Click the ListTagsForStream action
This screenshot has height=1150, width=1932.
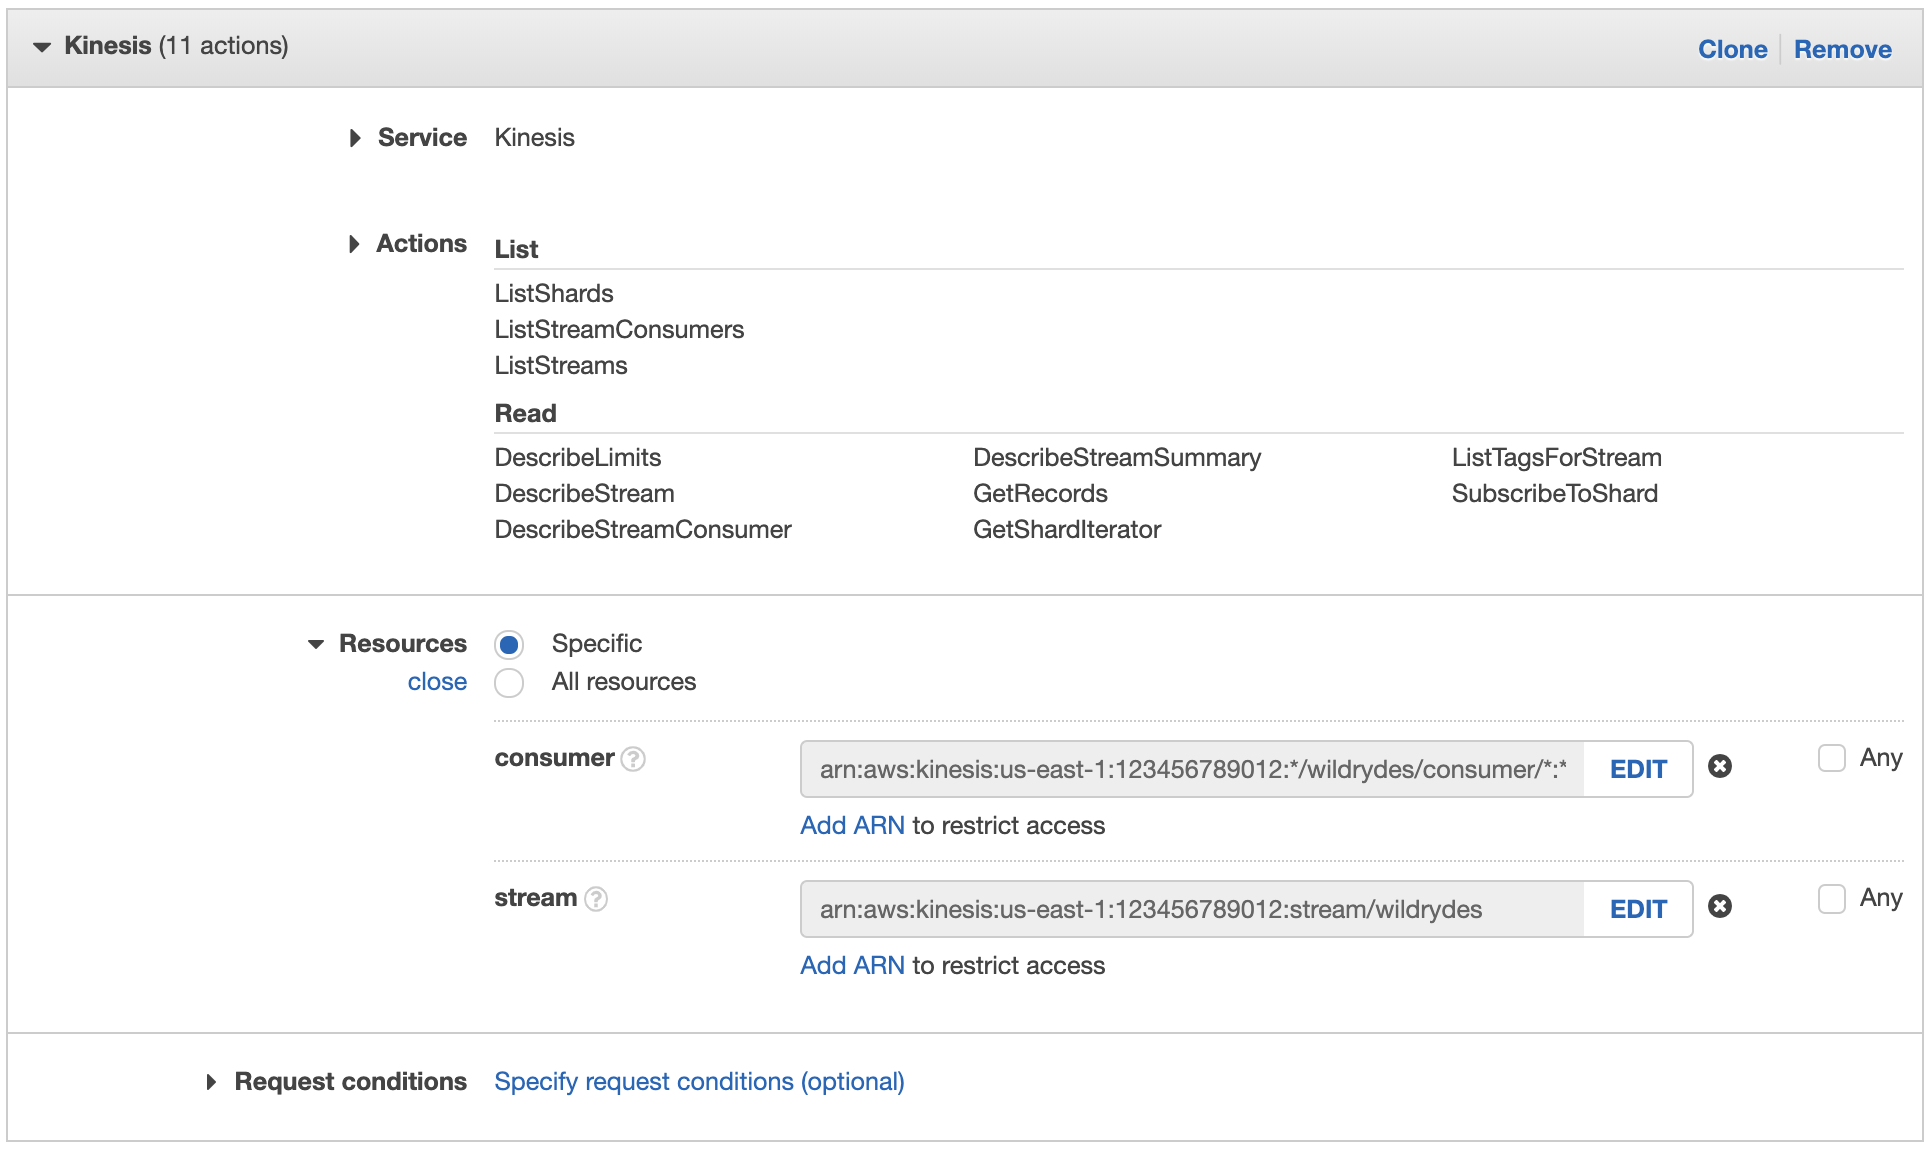click(x=1557, y=457)
